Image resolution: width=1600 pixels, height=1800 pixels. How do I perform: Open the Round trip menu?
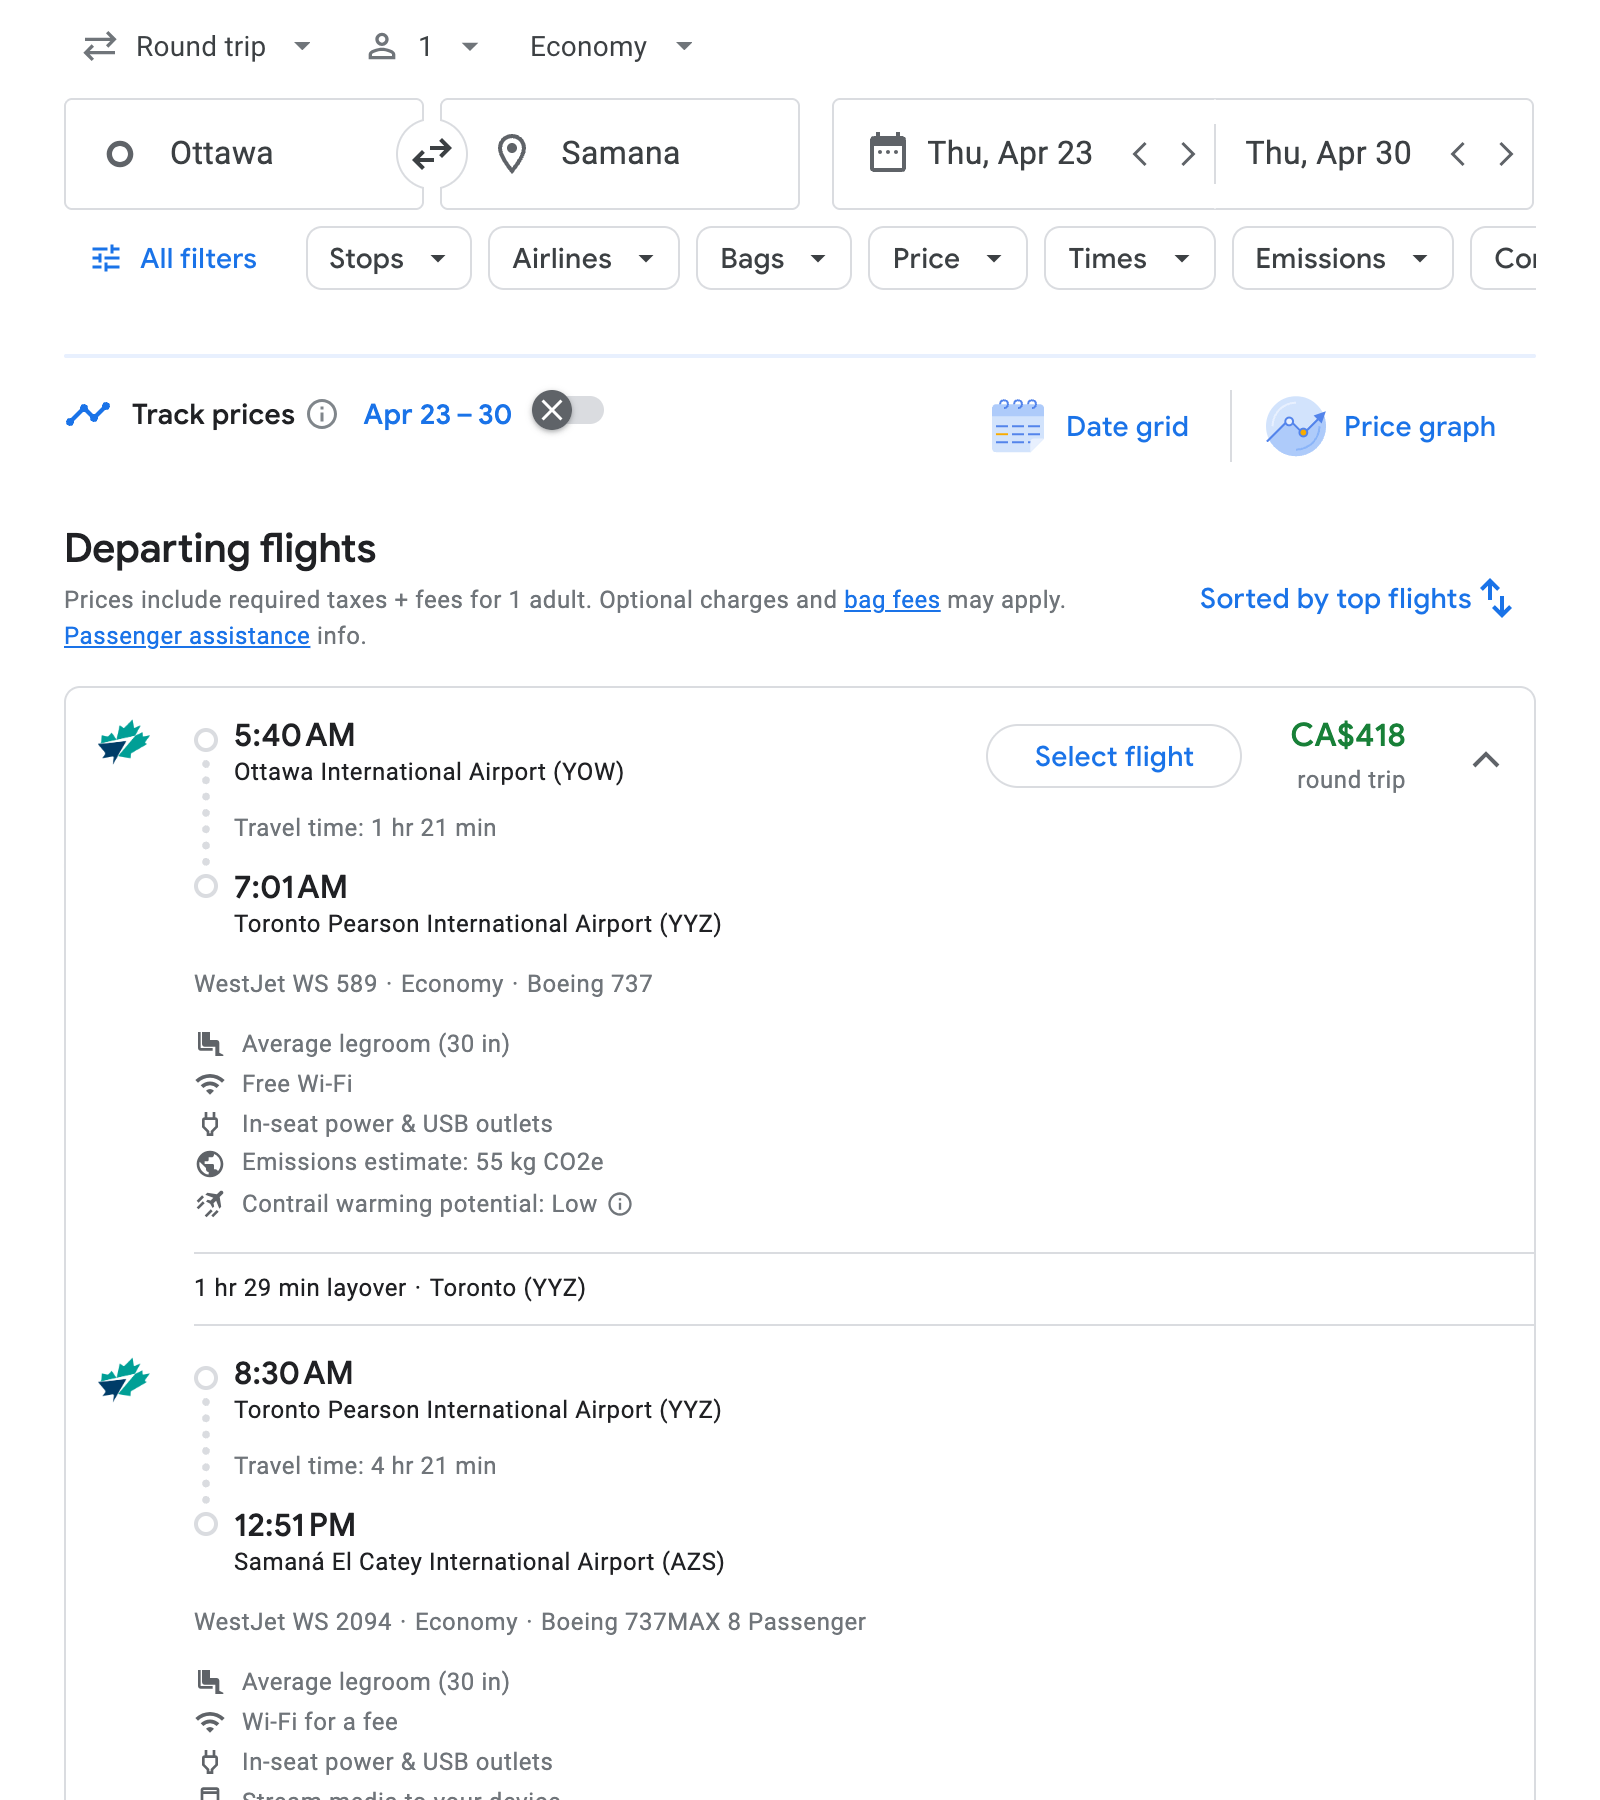pyautogui.click(x=199, y=46)
